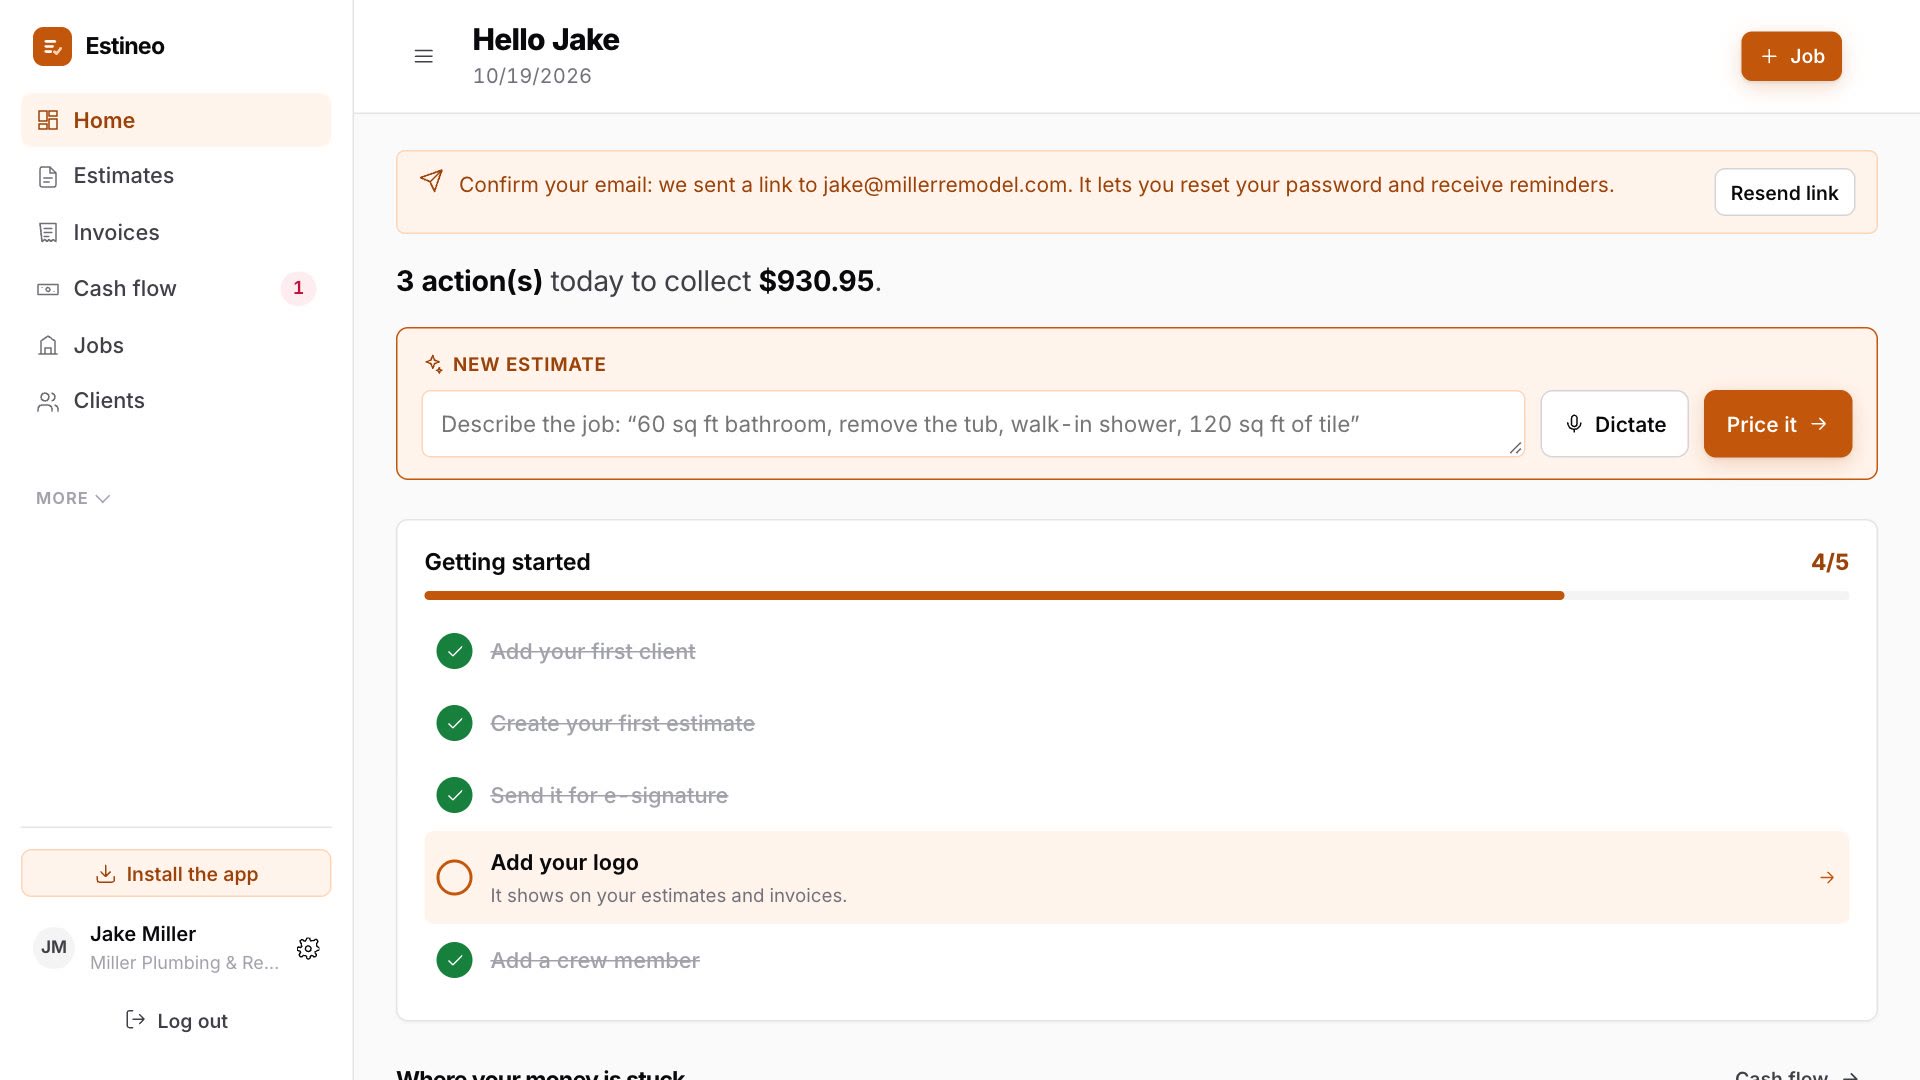Click the checkmark for Add a crew member

pyautogui.click(x=454, y=960)
